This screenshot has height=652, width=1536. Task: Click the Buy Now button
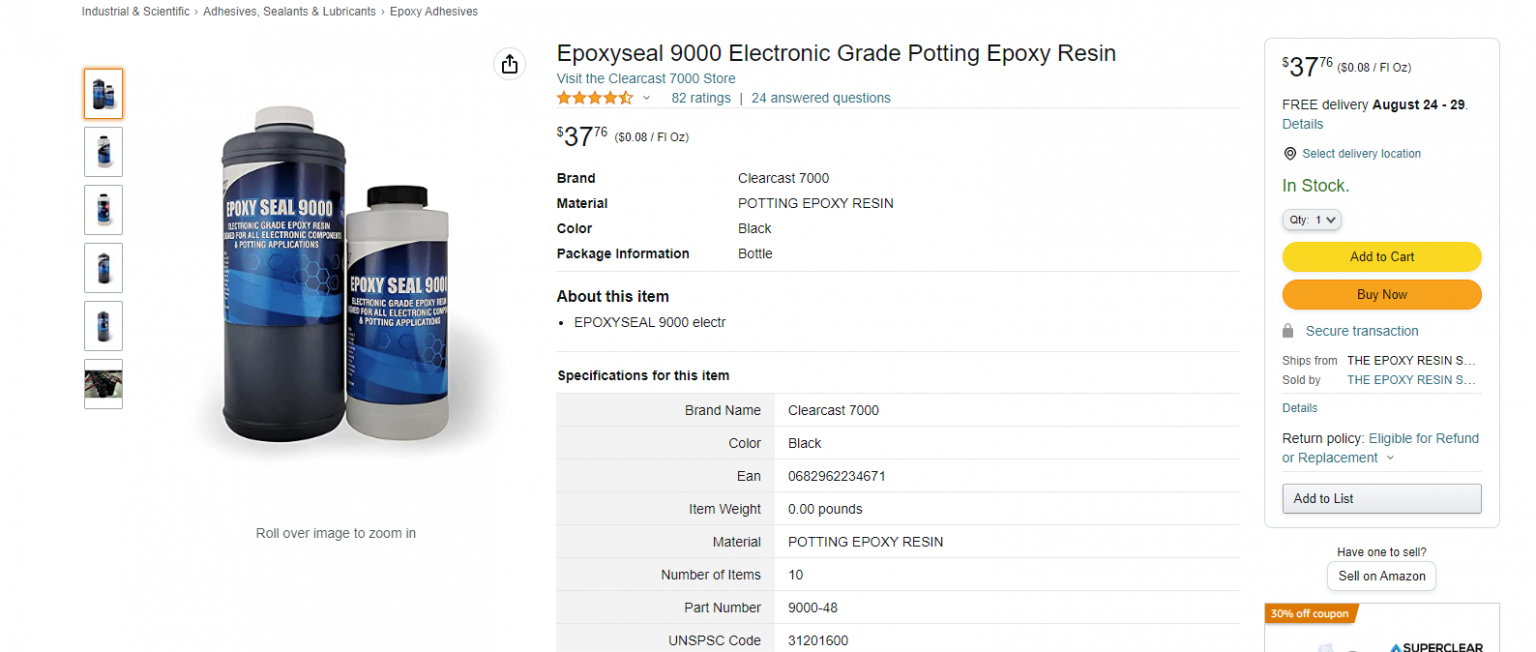click(1381, 294)
